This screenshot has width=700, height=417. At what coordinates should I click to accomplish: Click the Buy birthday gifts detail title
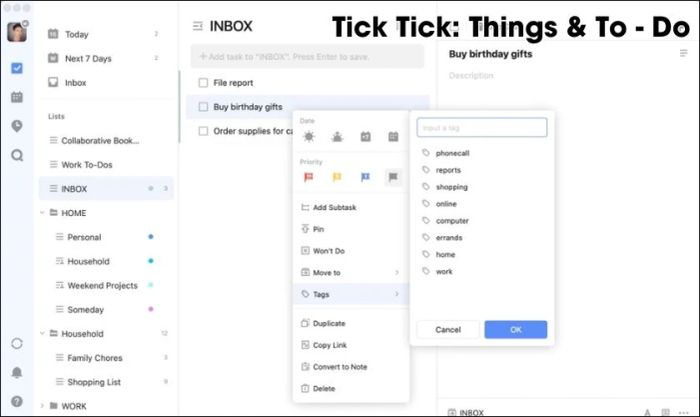tap(490, 54)
